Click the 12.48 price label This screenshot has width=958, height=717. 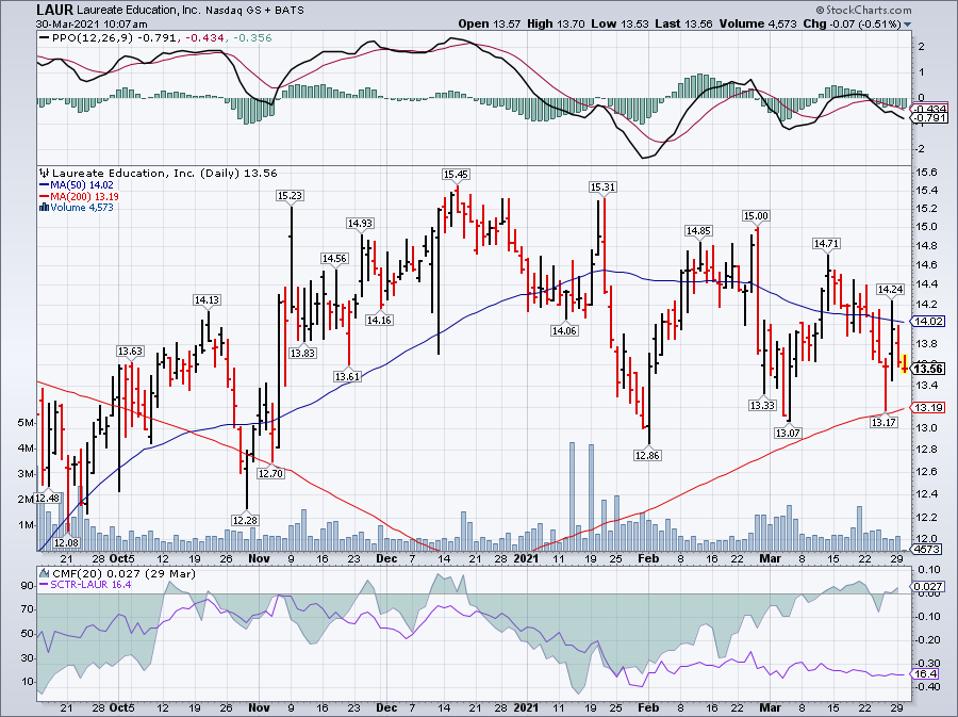(x=47, y=498)
